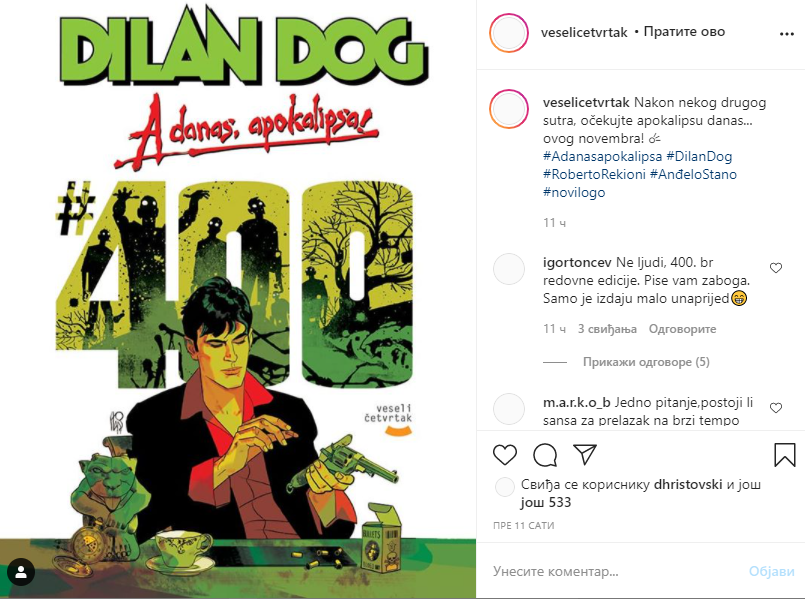Viewport: 805px width, 599px height.
Task: Like the post with heart icon
Action: [505, 455]
